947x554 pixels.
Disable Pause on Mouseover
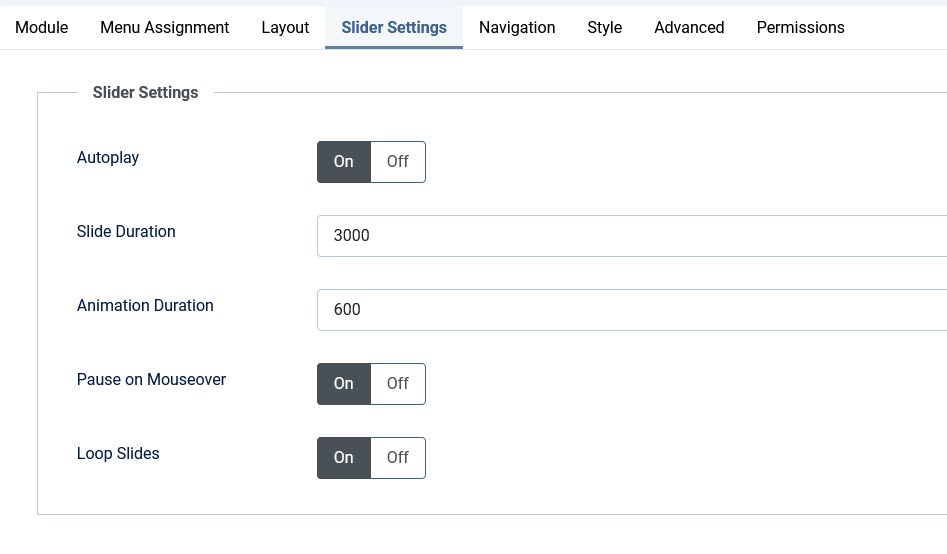pyautogui.click(x=398, y=384)
